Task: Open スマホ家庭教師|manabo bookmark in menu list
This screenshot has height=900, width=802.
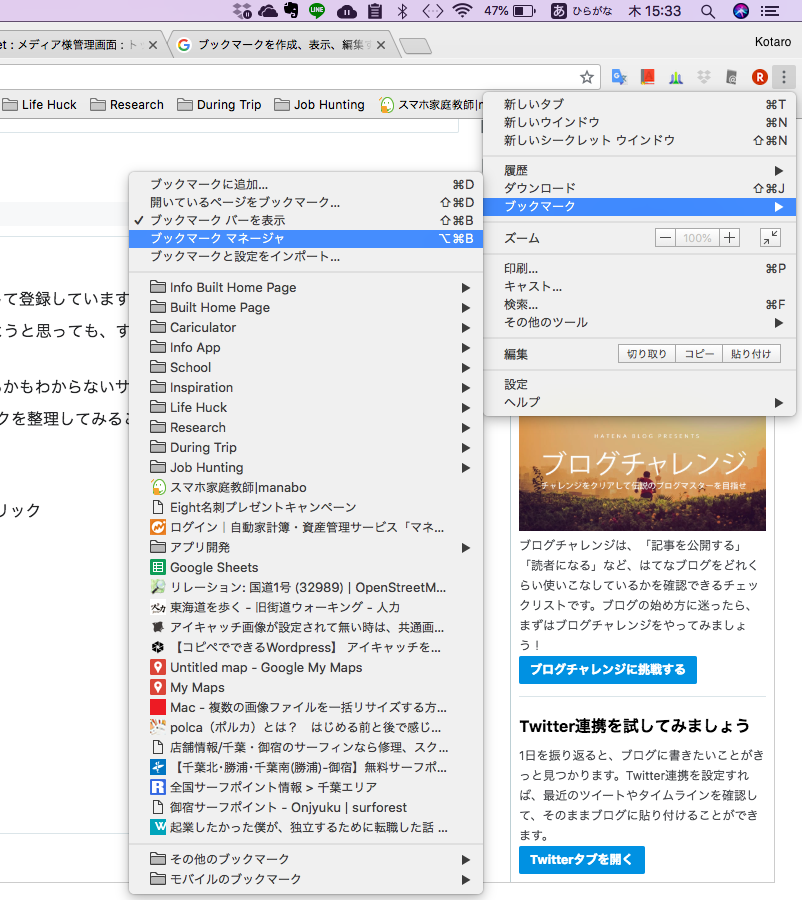Action: click(x=306, y=487)
